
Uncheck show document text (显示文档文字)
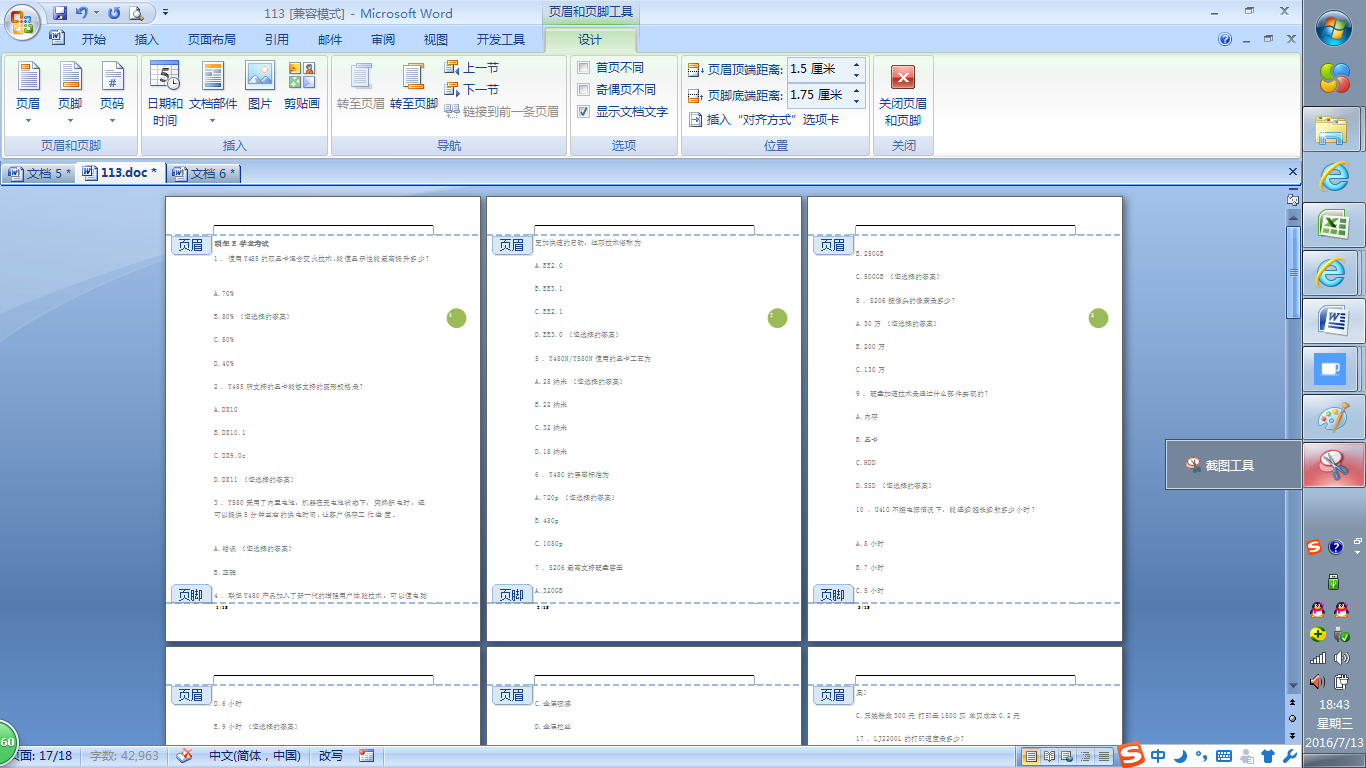coord(584,112)
